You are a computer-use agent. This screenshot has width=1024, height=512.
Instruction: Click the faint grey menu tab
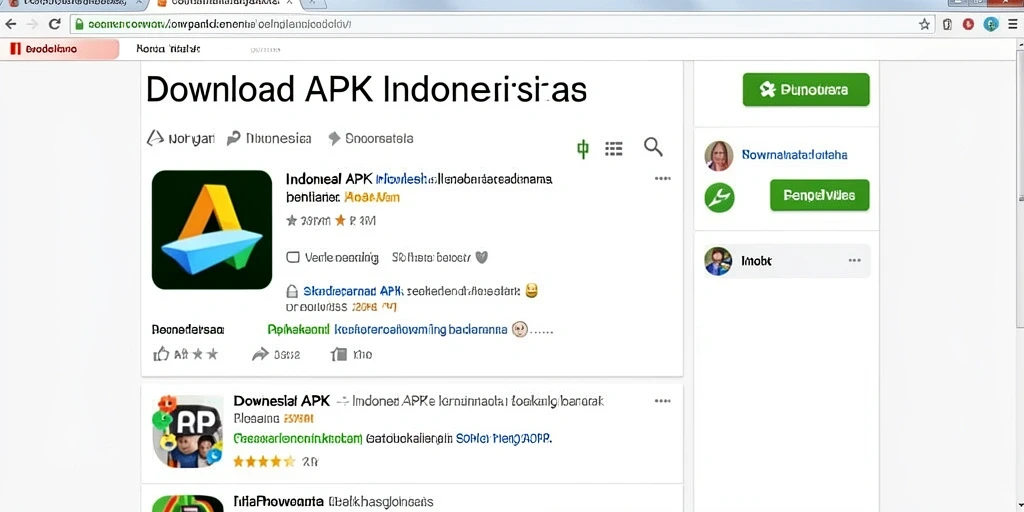click(x=265, y=49)
